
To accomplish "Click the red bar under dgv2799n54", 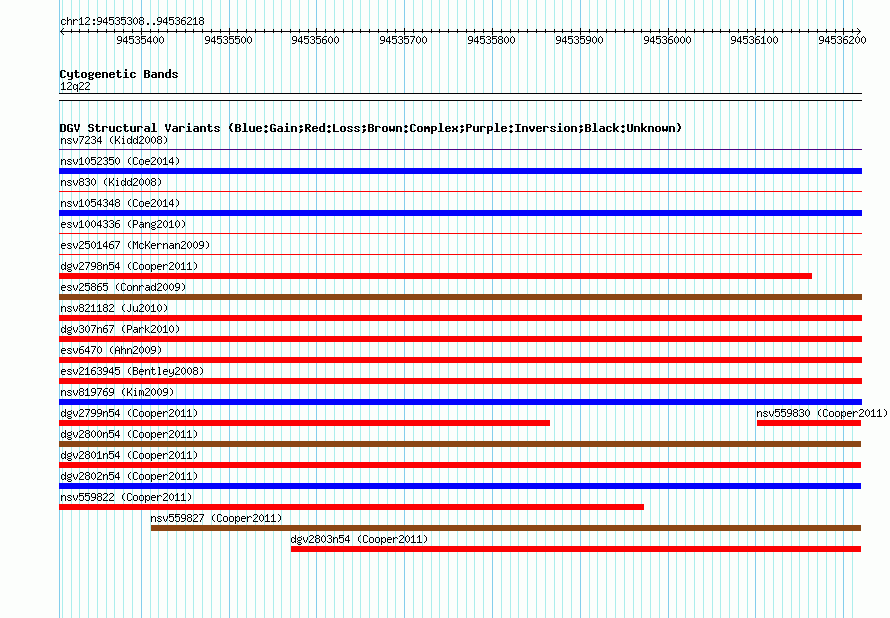I will (x=304, y=423).
